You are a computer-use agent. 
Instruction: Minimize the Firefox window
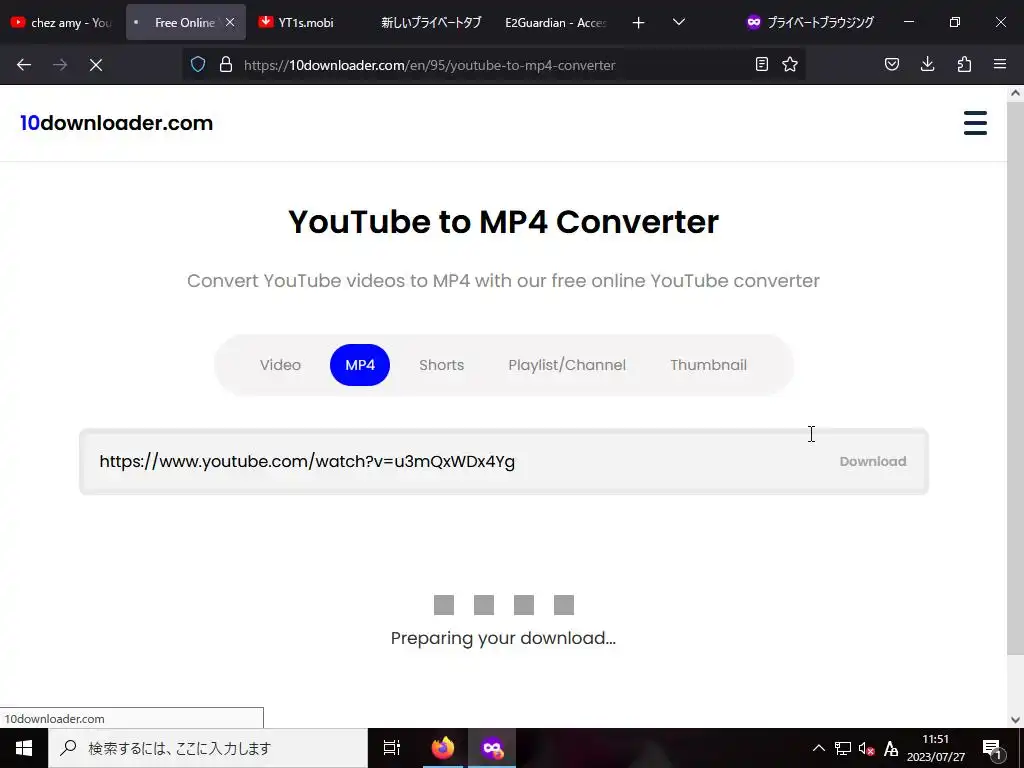click(x=909, y=22)
